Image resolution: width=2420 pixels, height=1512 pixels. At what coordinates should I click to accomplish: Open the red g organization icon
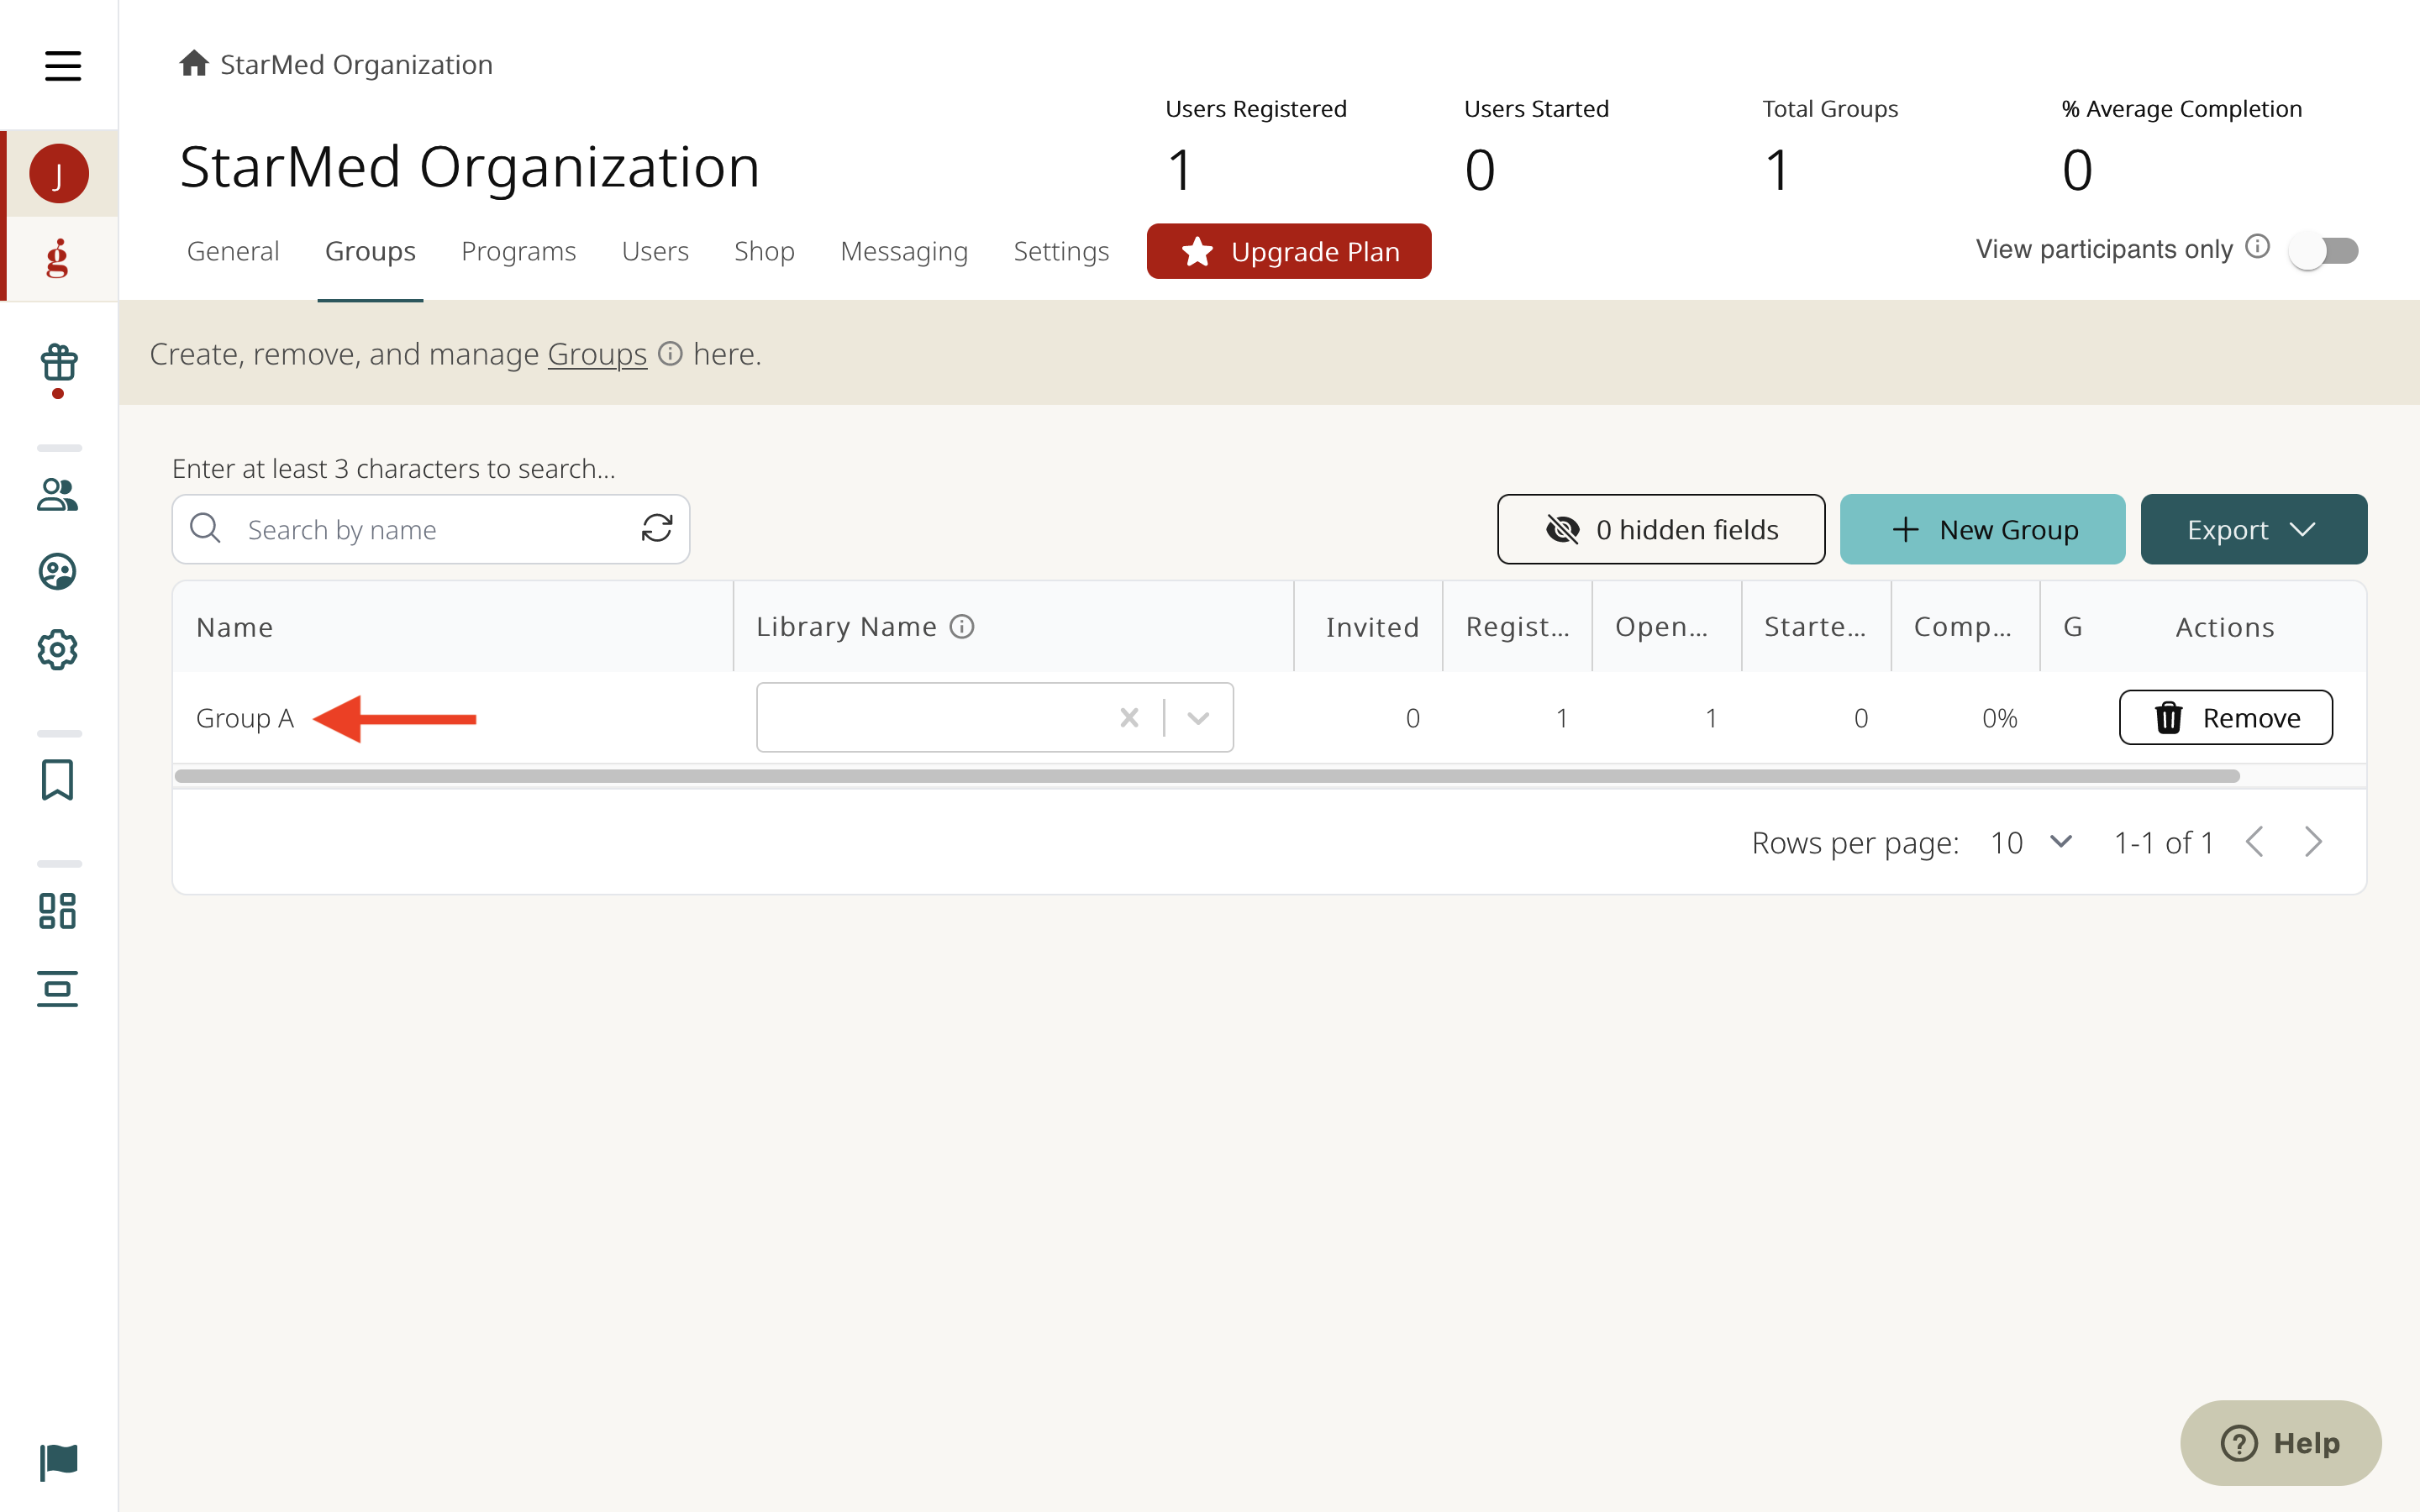58,258
